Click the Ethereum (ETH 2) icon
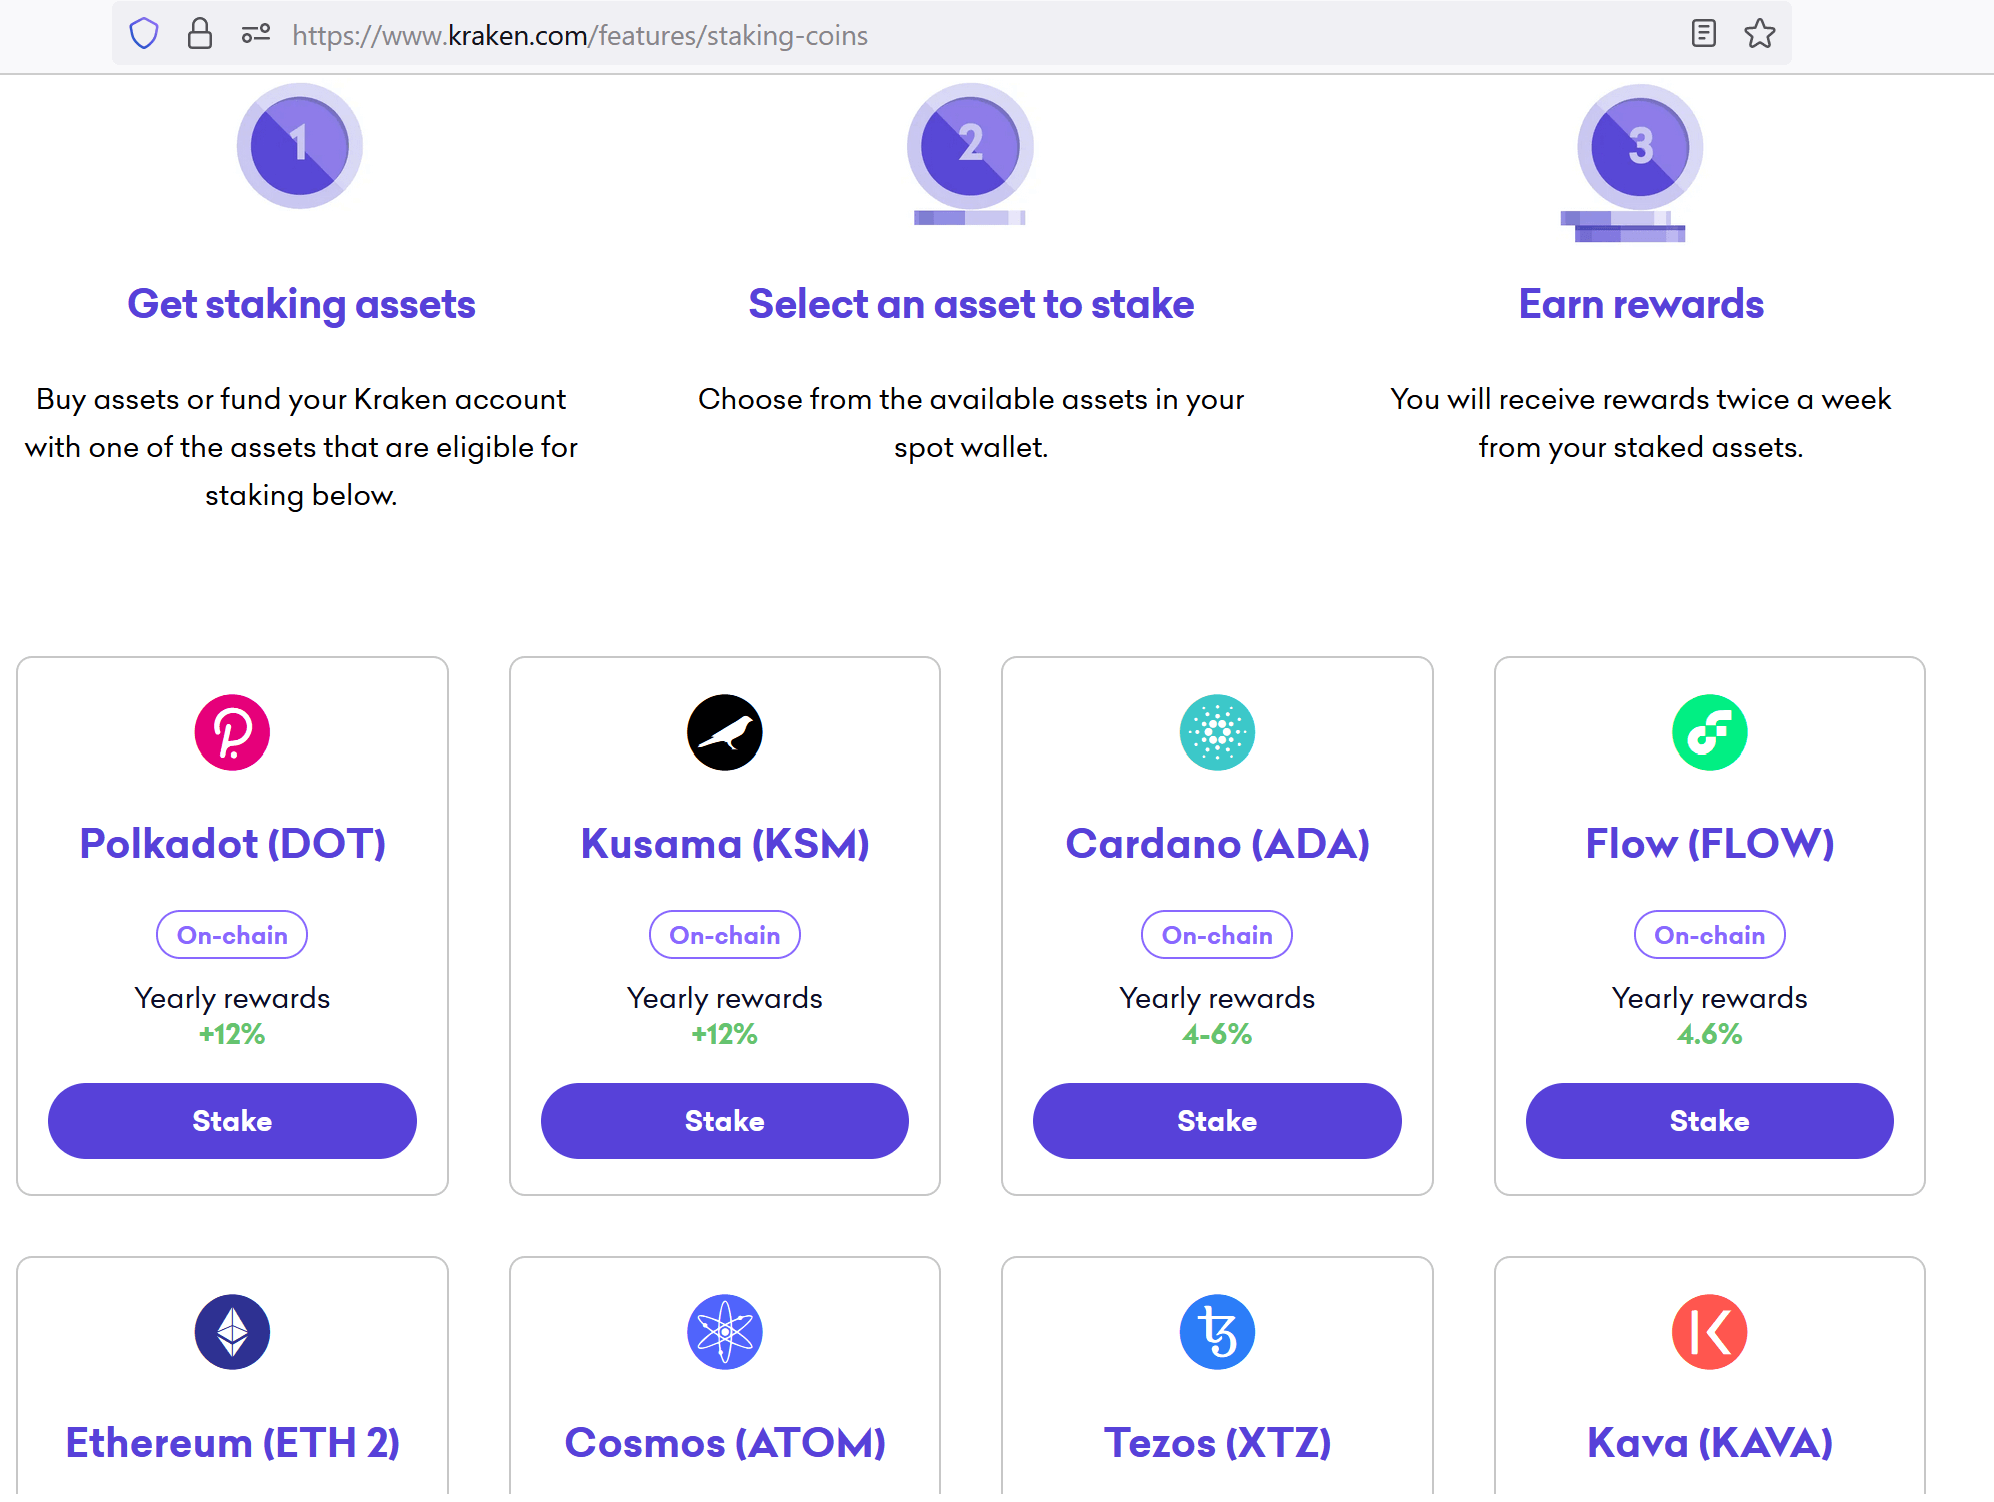Viewport: 1994px width, 1502px height. tap(232, 1331)
